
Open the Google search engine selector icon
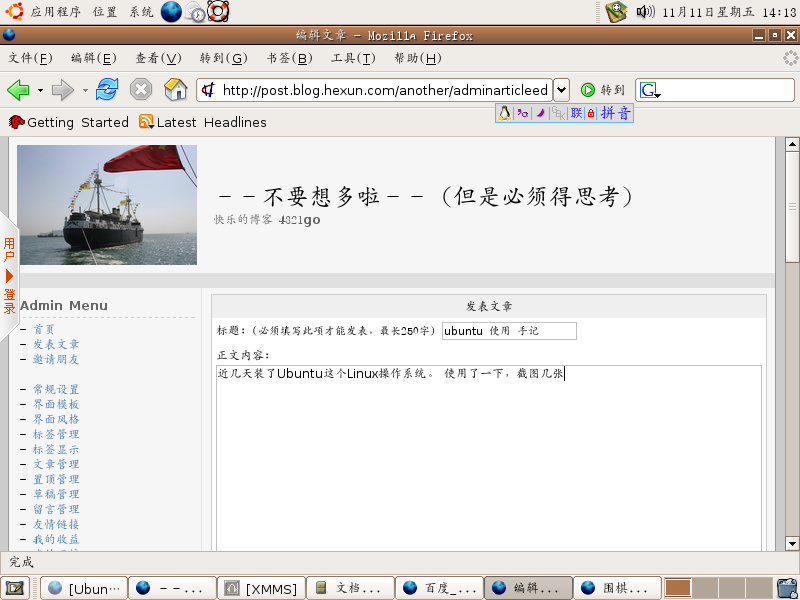click(650, 91)
